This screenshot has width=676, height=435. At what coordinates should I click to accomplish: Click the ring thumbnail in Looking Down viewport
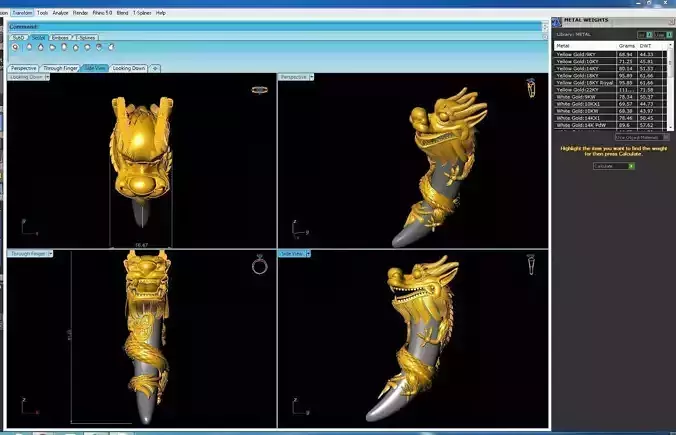pos(260,90)
